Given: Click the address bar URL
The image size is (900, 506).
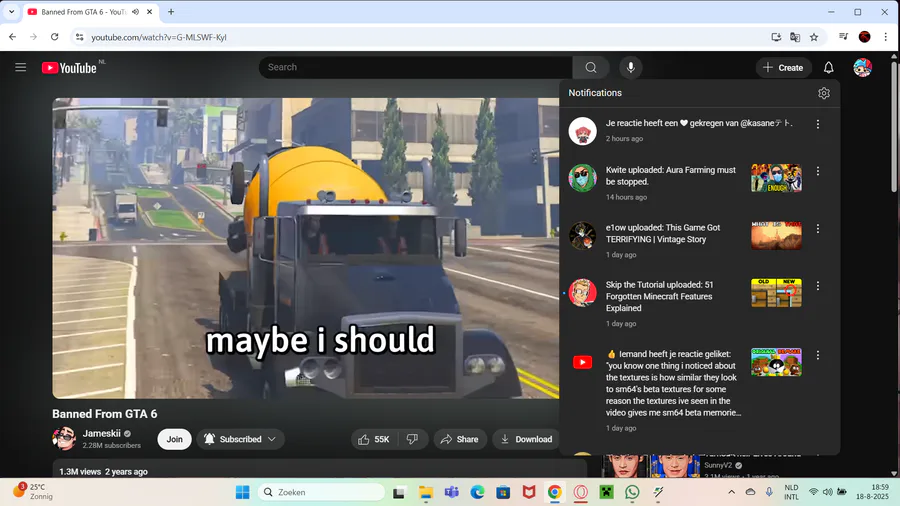Looking at the screenshot, I should click(x=159, y=37).
